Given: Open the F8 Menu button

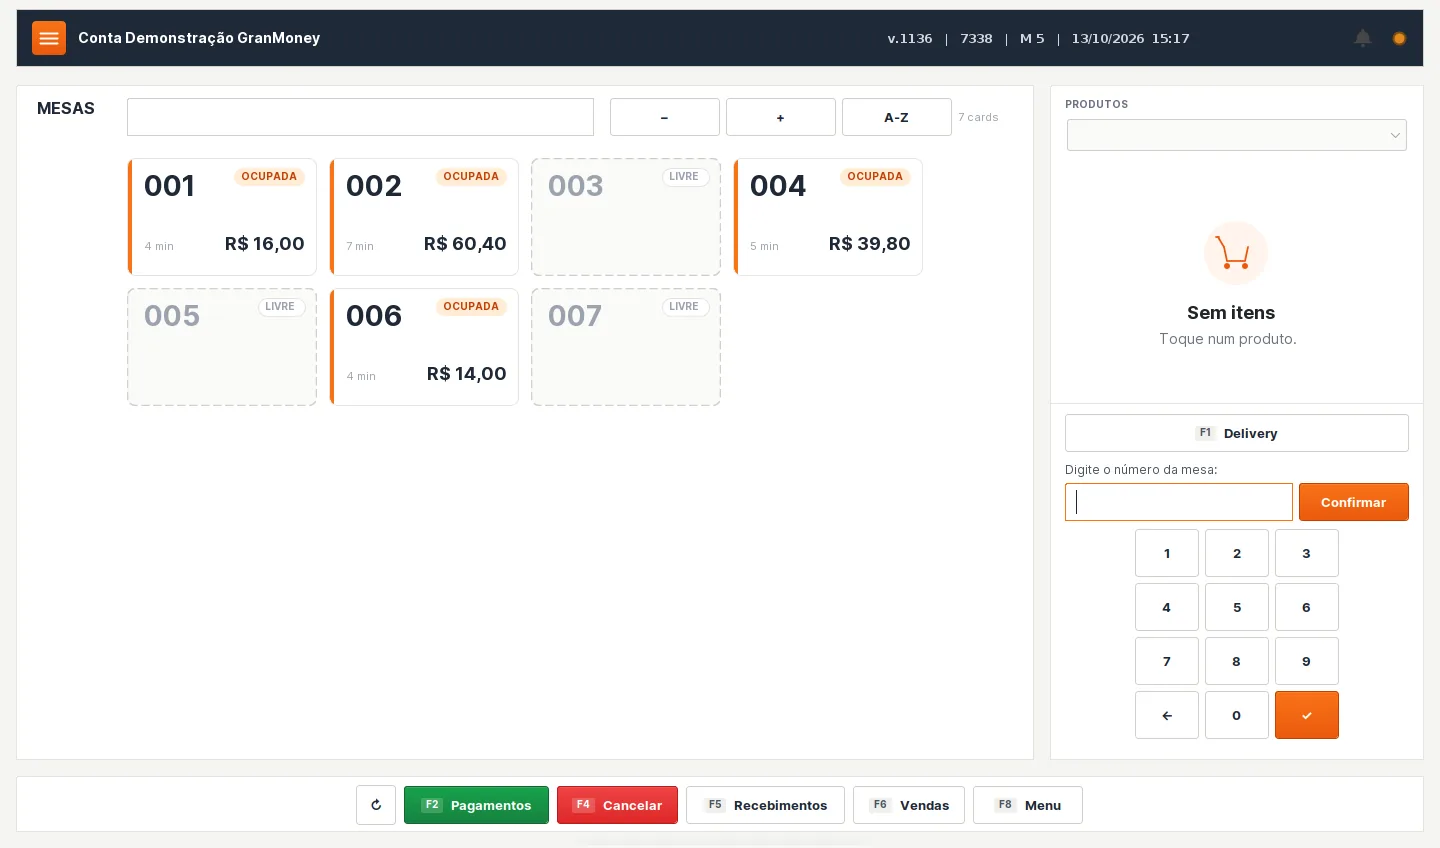Looking at the screenshot, I should [1028, 805].
